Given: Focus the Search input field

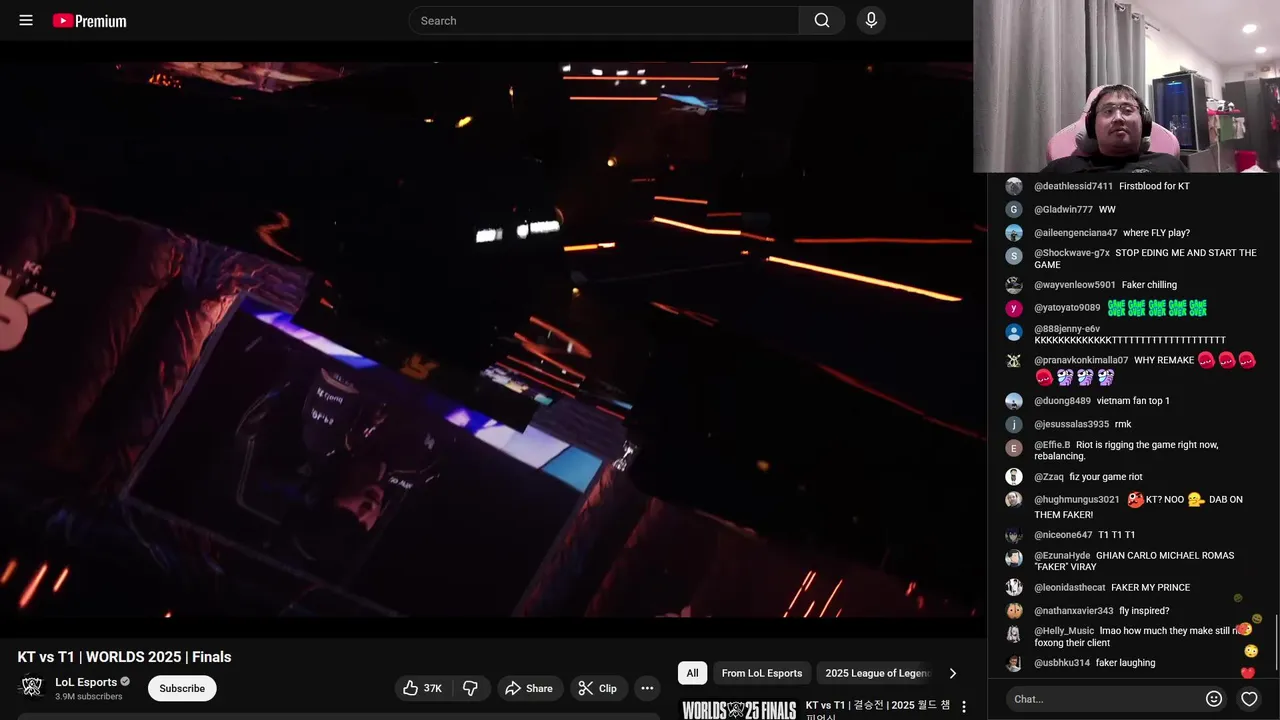Looking at the screenshot, I should [604, 20].
